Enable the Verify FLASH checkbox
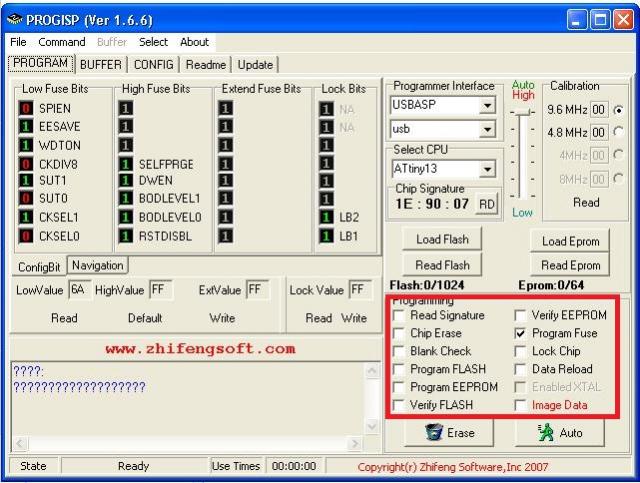The width and height of the screenshot is (640, 483). (400, 405)
